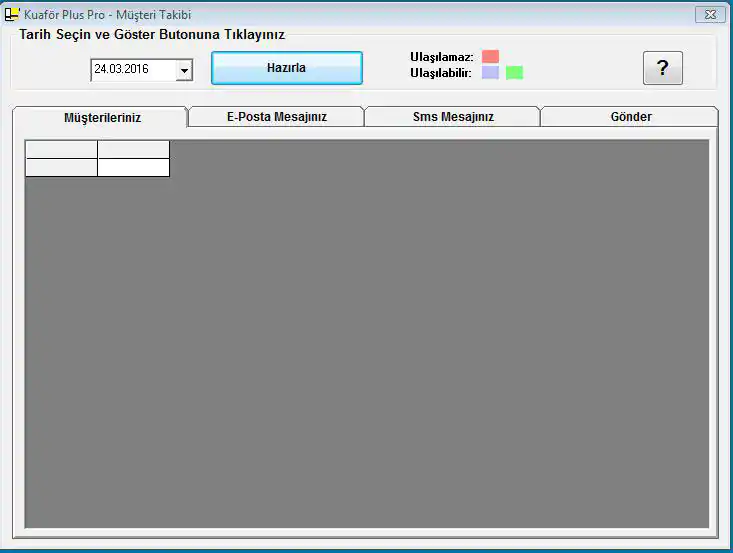Click the red Ulaşılamaz color swatch
733x553 pixels.
tap(490, 56)
